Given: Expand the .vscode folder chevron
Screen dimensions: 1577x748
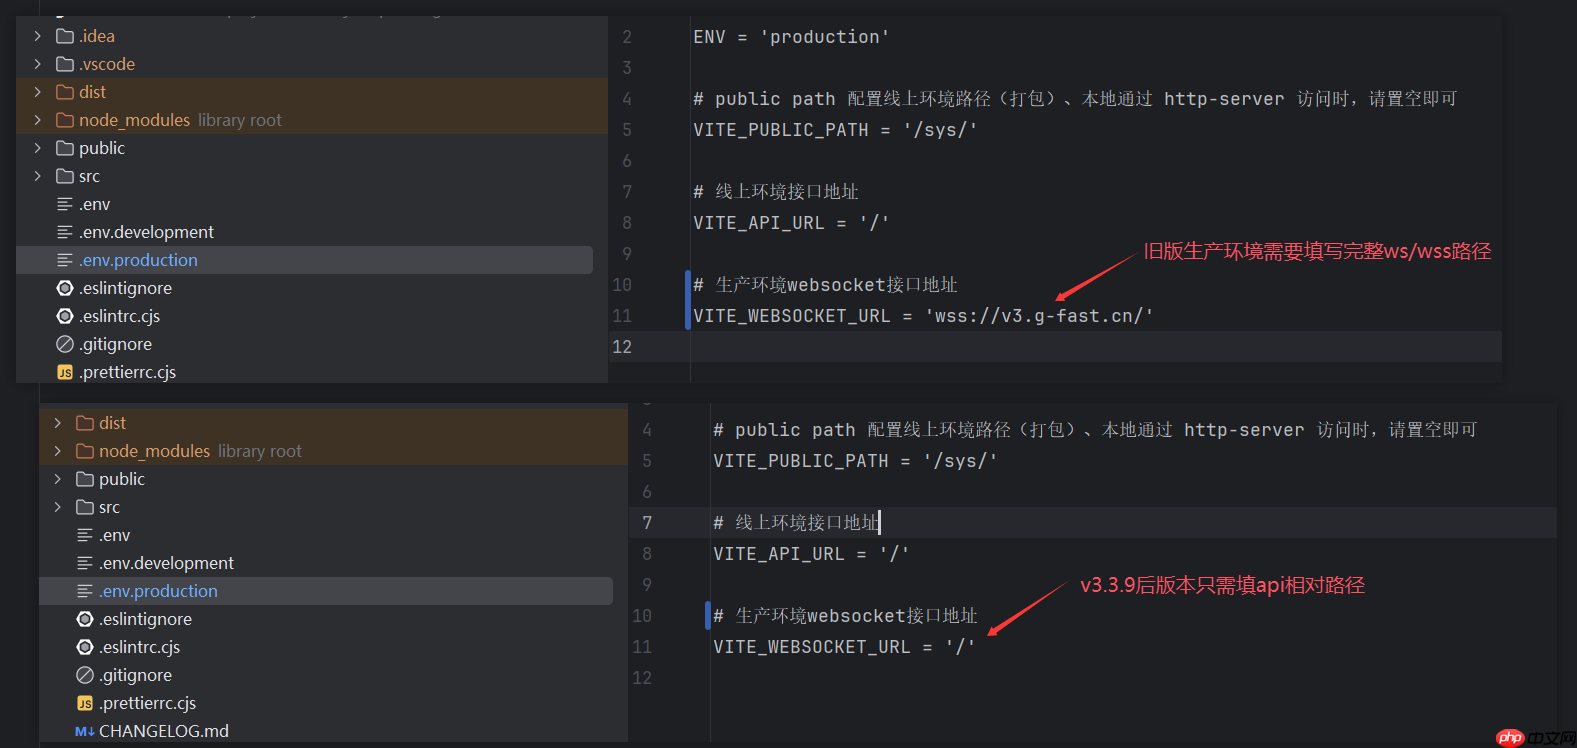Looking at the screenshot, I should coord(37,64).
